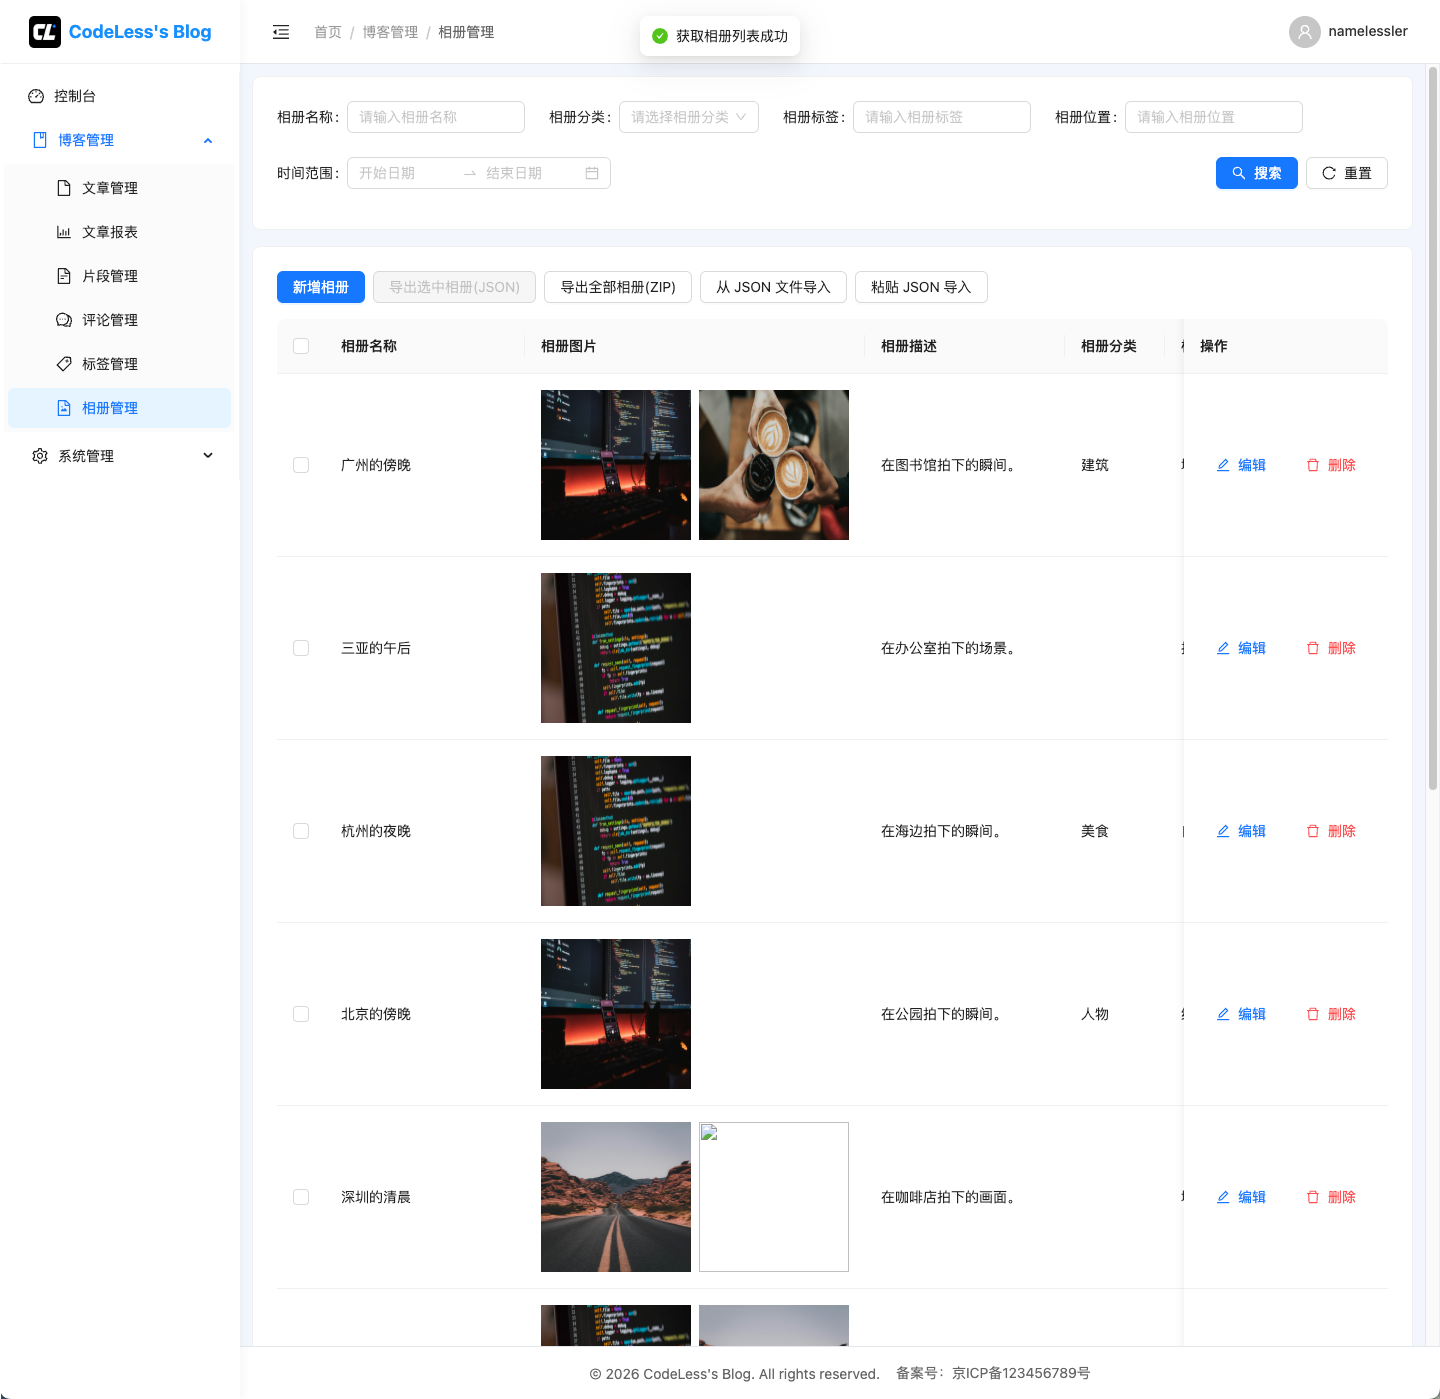Check the 北京的傍晚 row checkbox
The width and height of the screenshot is (1440, 1399).
(301, 1014)
